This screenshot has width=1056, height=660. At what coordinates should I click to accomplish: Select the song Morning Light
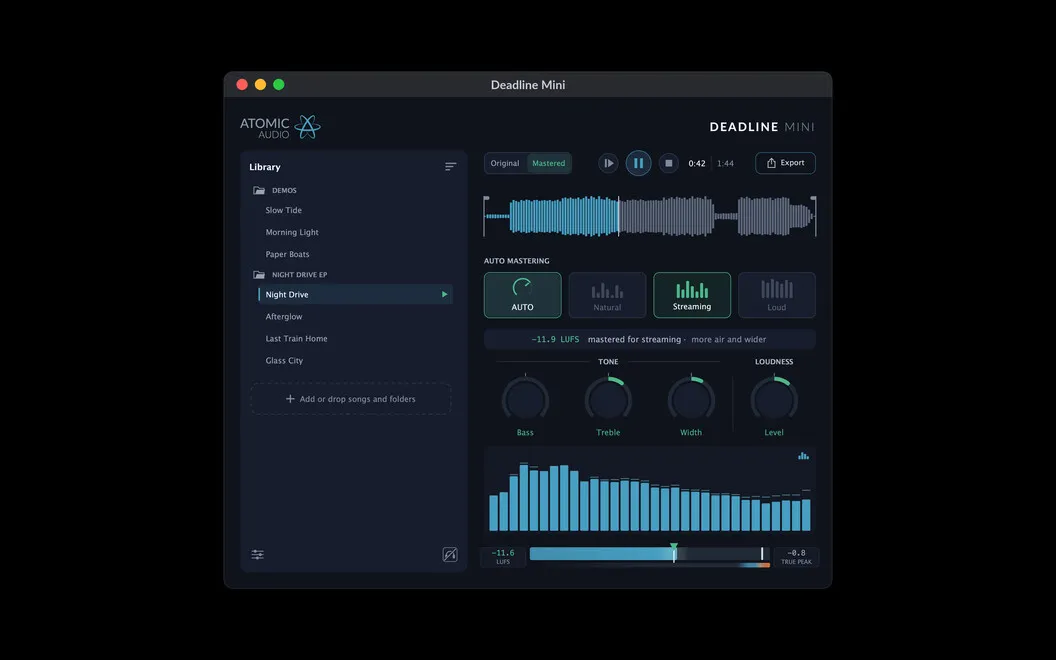pyautogui.click(x=292, y=232)
